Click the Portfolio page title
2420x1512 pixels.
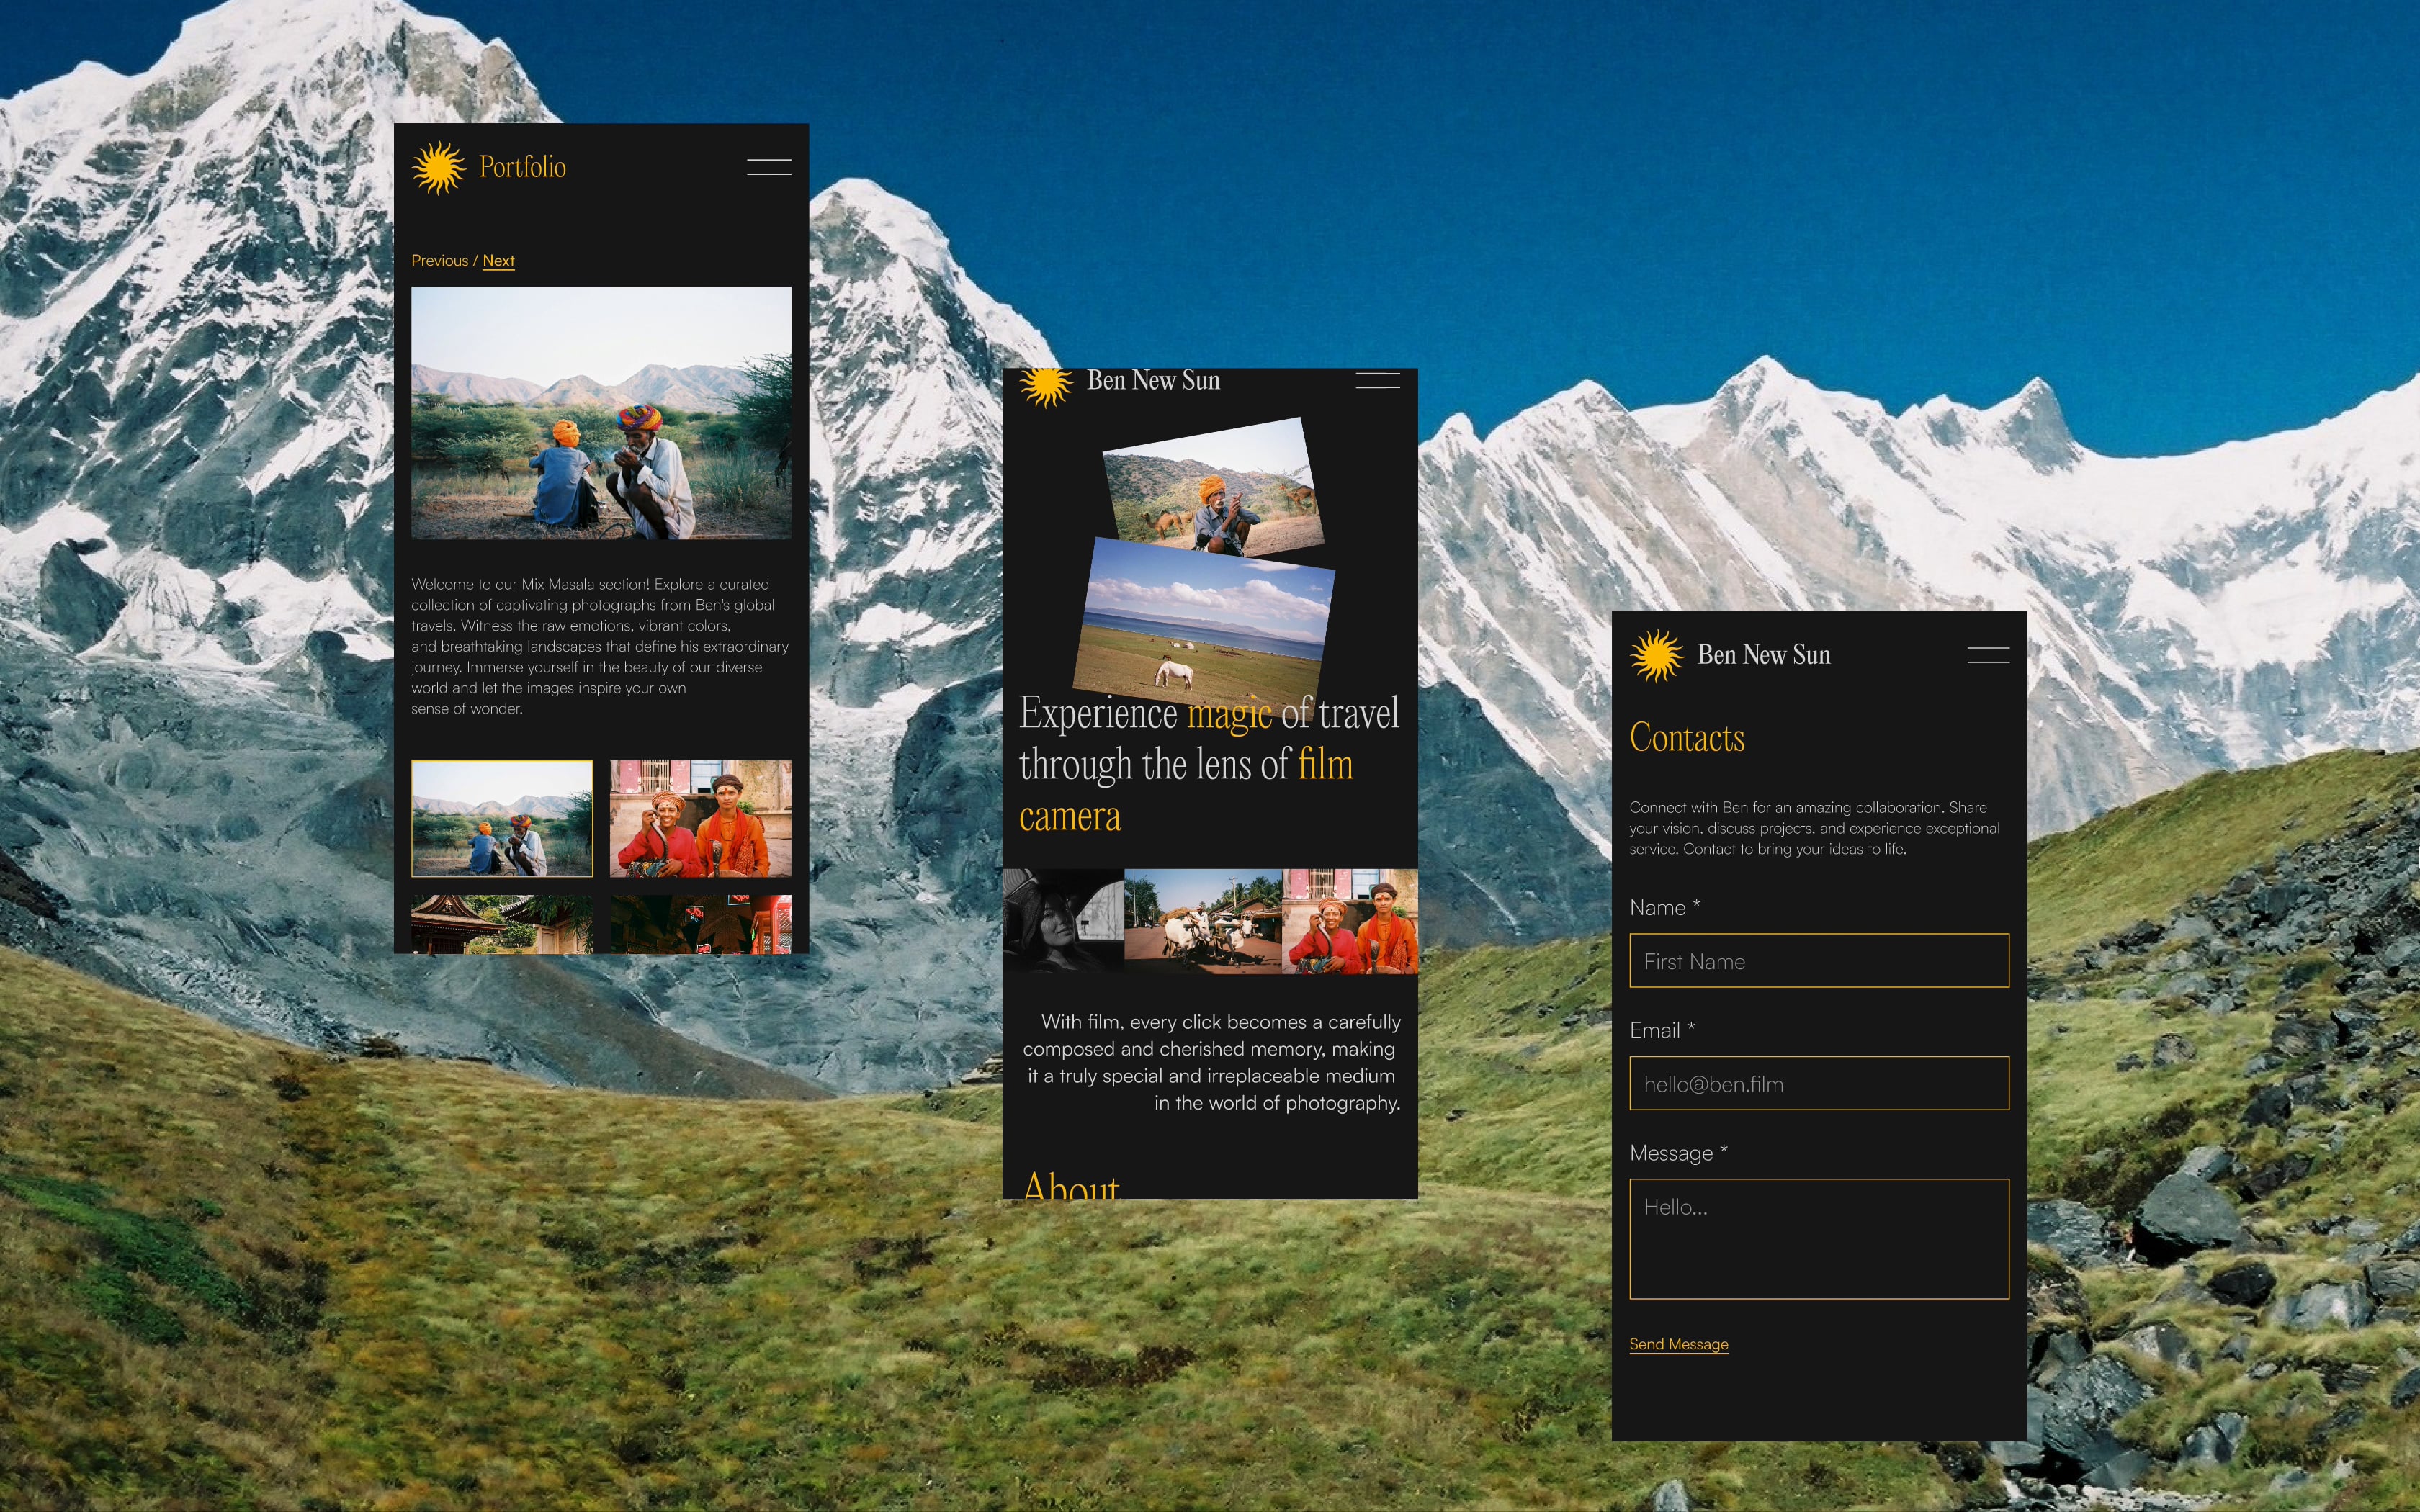[522, 167]
